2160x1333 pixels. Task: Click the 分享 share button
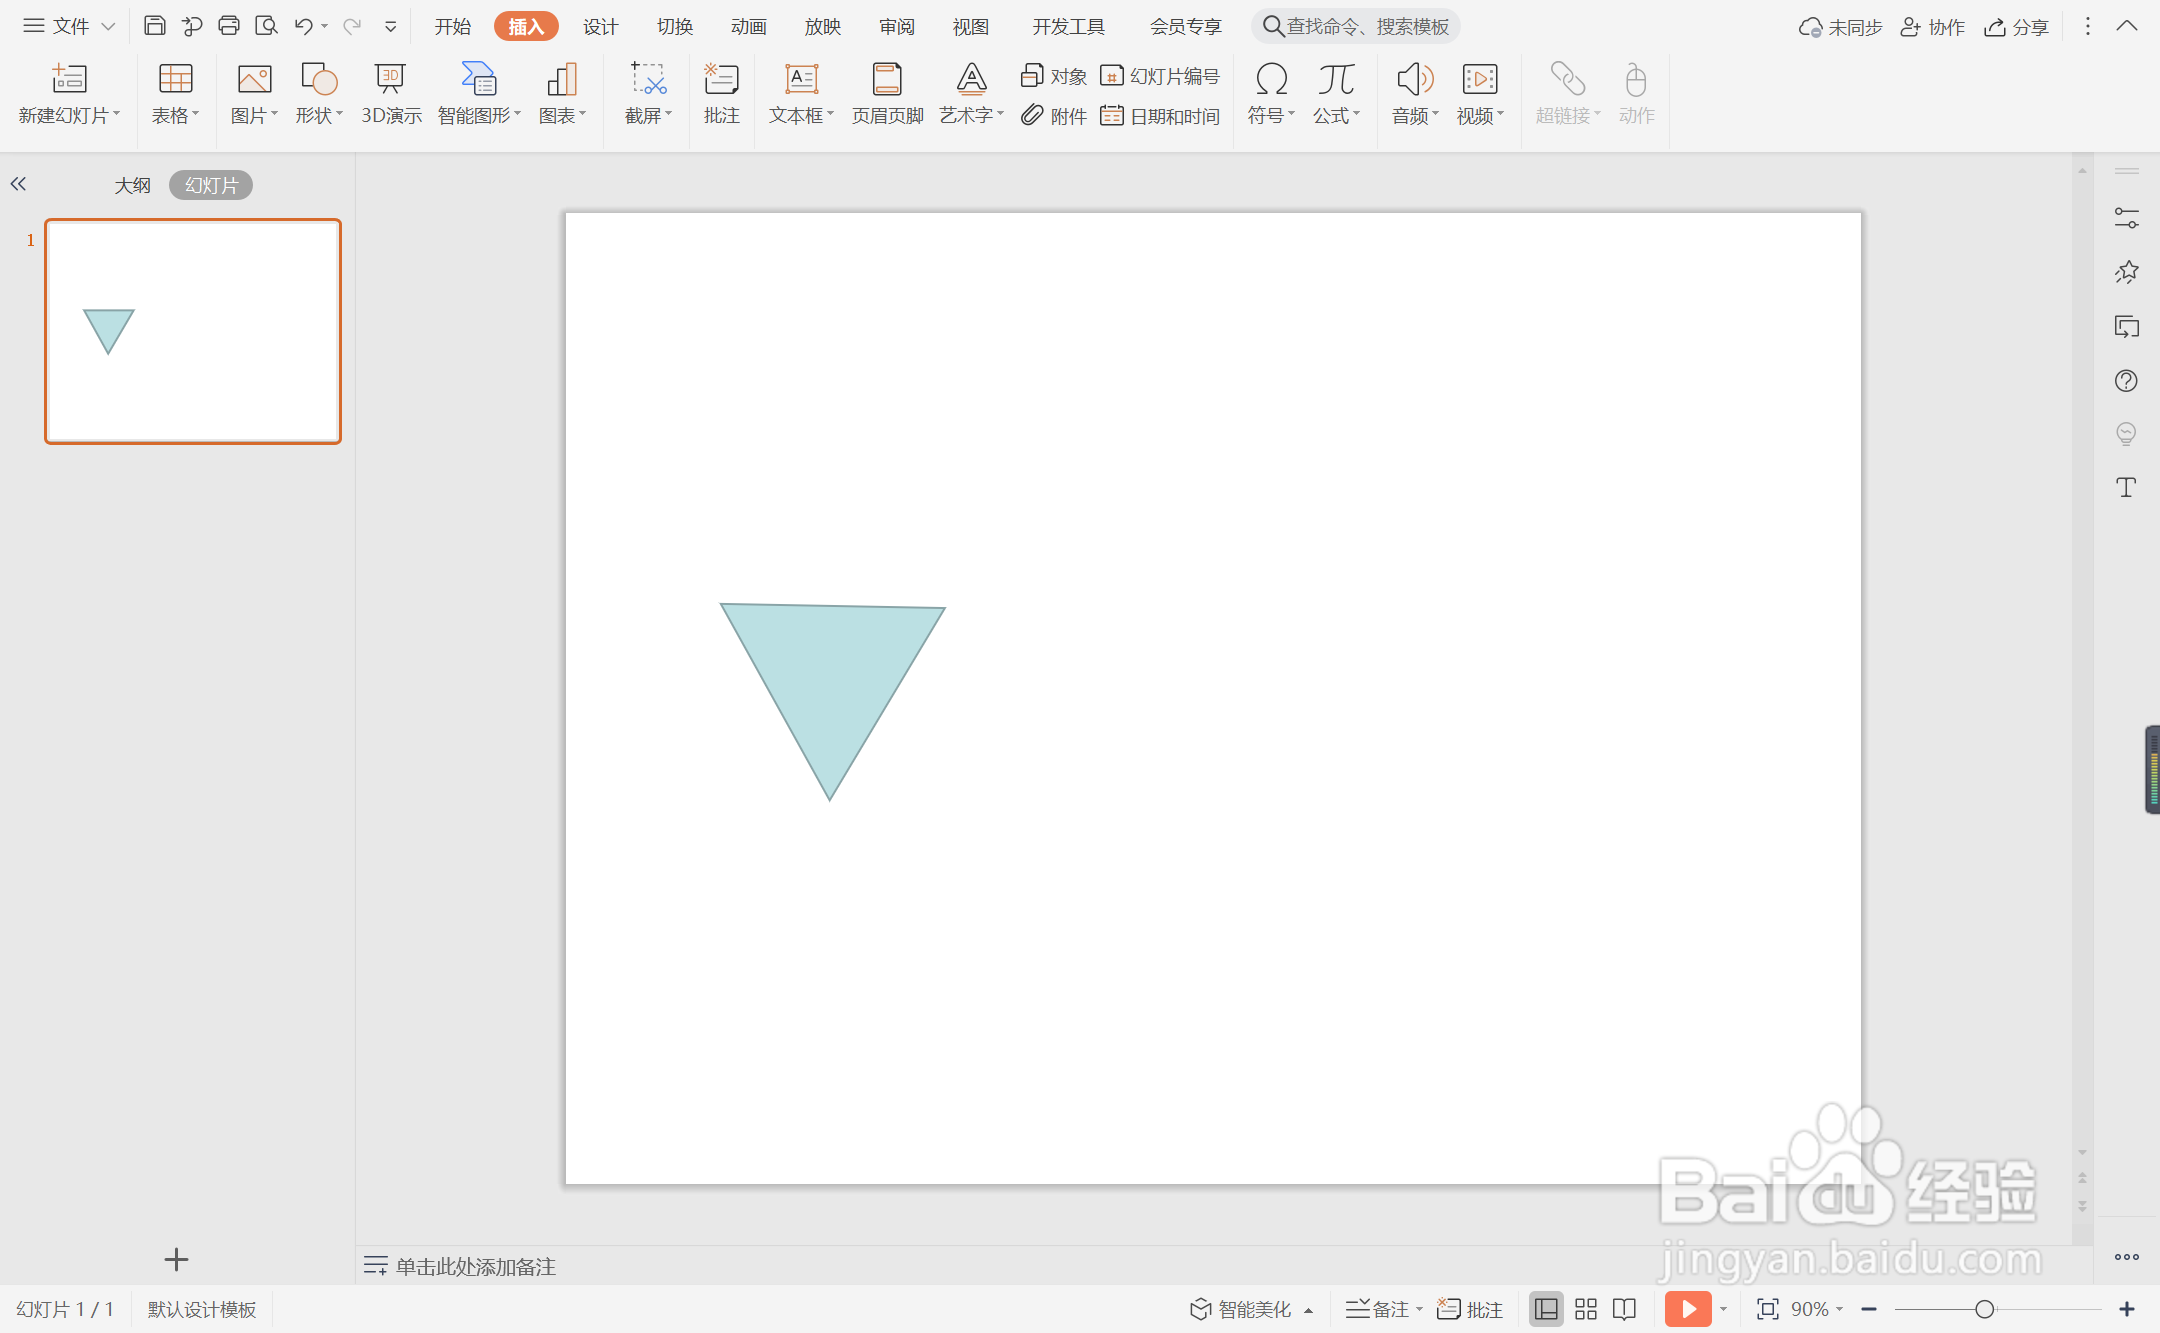(x=2017, y=27)
